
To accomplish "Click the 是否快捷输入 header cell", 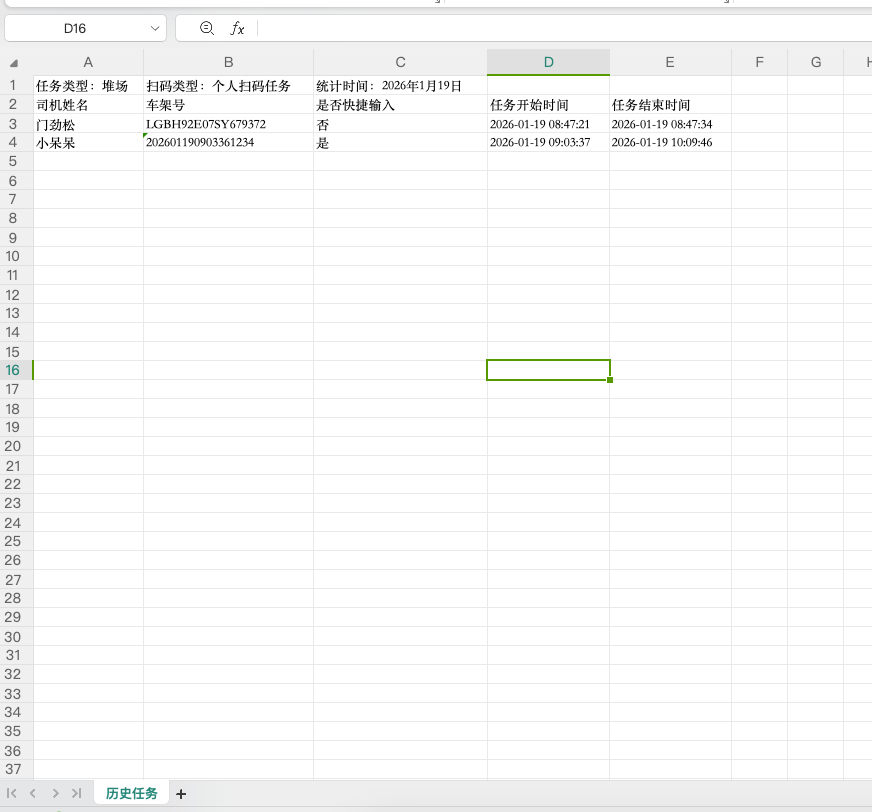I will pos(400,105).
